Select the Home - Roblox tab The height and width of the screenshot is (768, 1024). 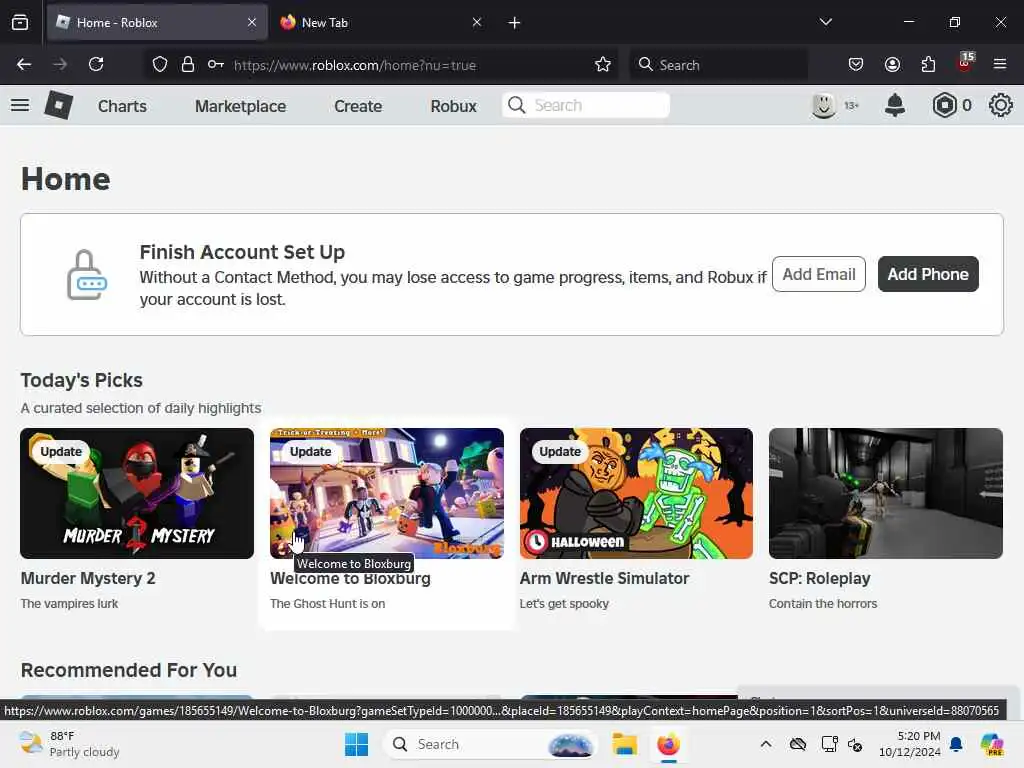(x=157, y=22)
